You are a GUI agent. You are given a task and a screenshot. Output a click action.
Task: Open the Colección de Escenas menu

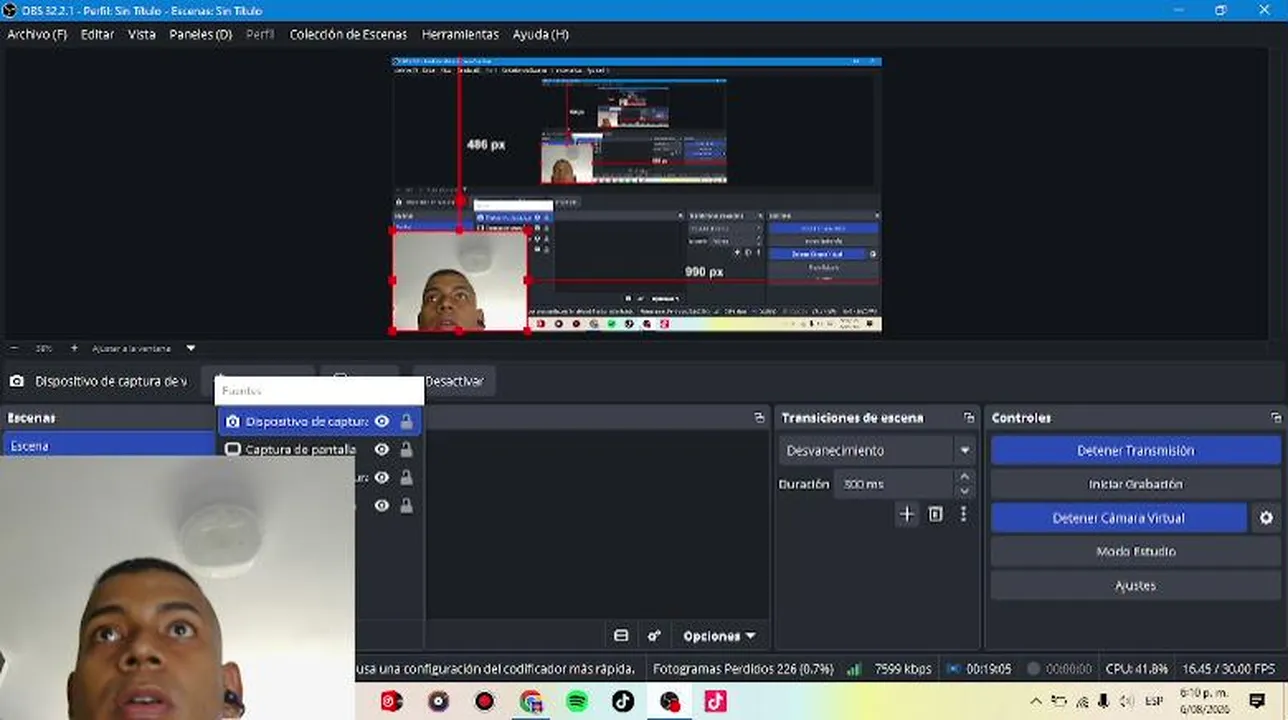[x=348, y=34]
